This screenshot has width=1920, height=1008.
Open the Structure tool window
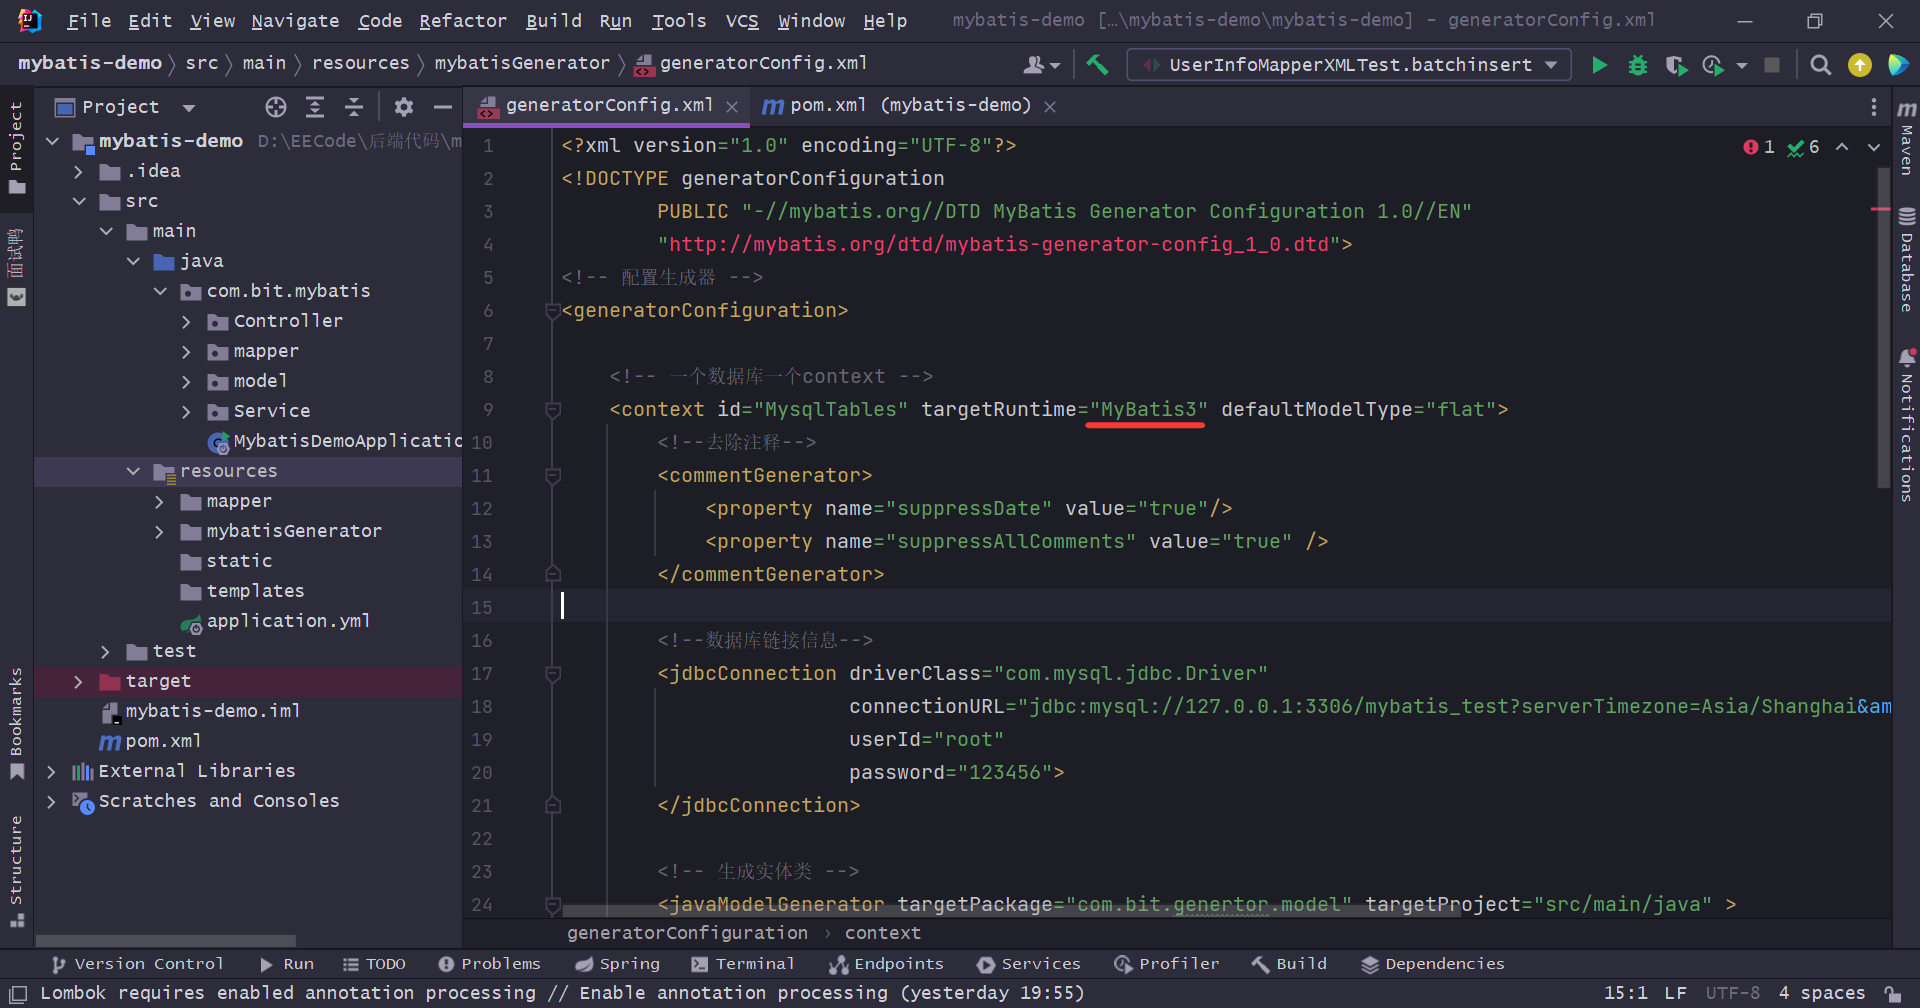tap(16, 871)
